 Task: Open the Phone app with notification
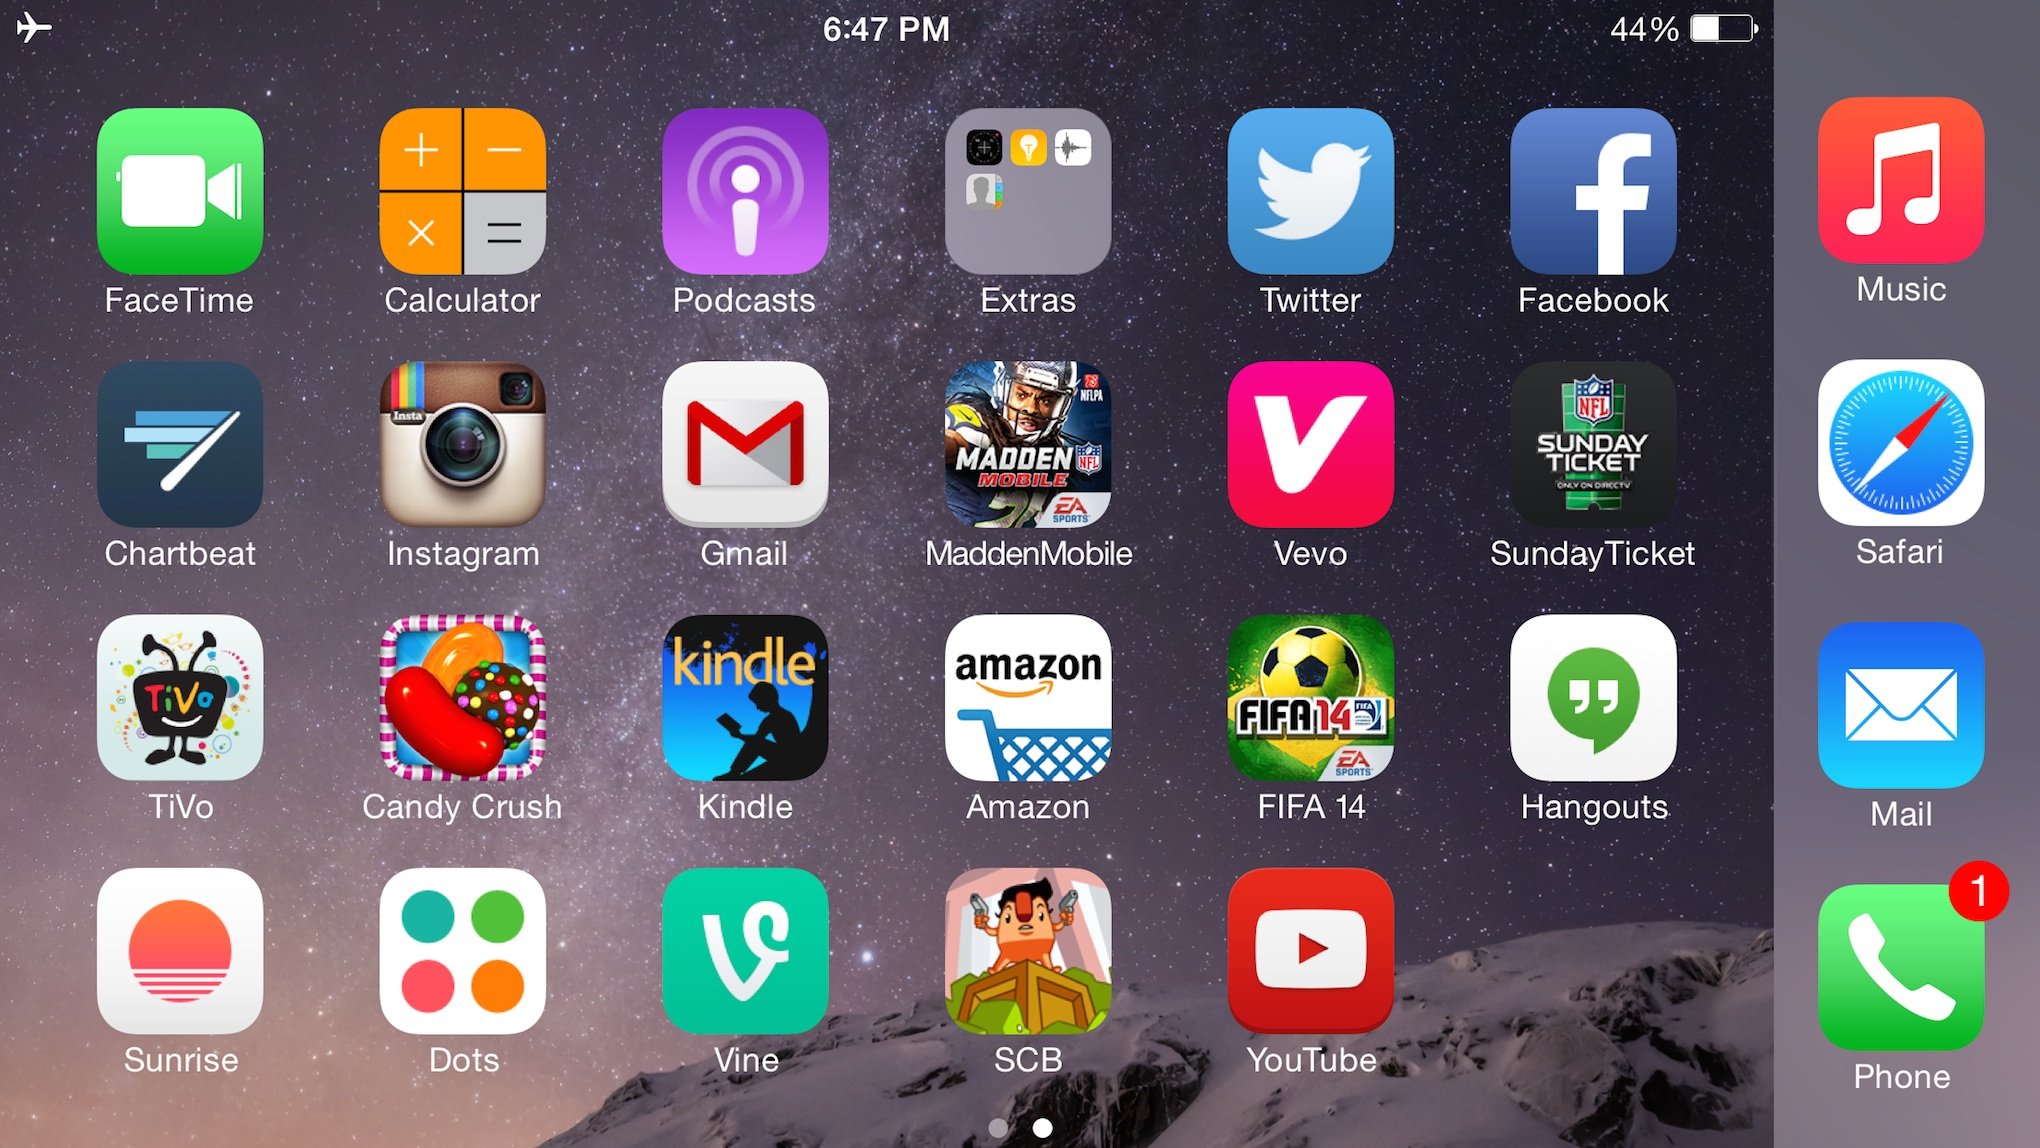(1901, 981)
